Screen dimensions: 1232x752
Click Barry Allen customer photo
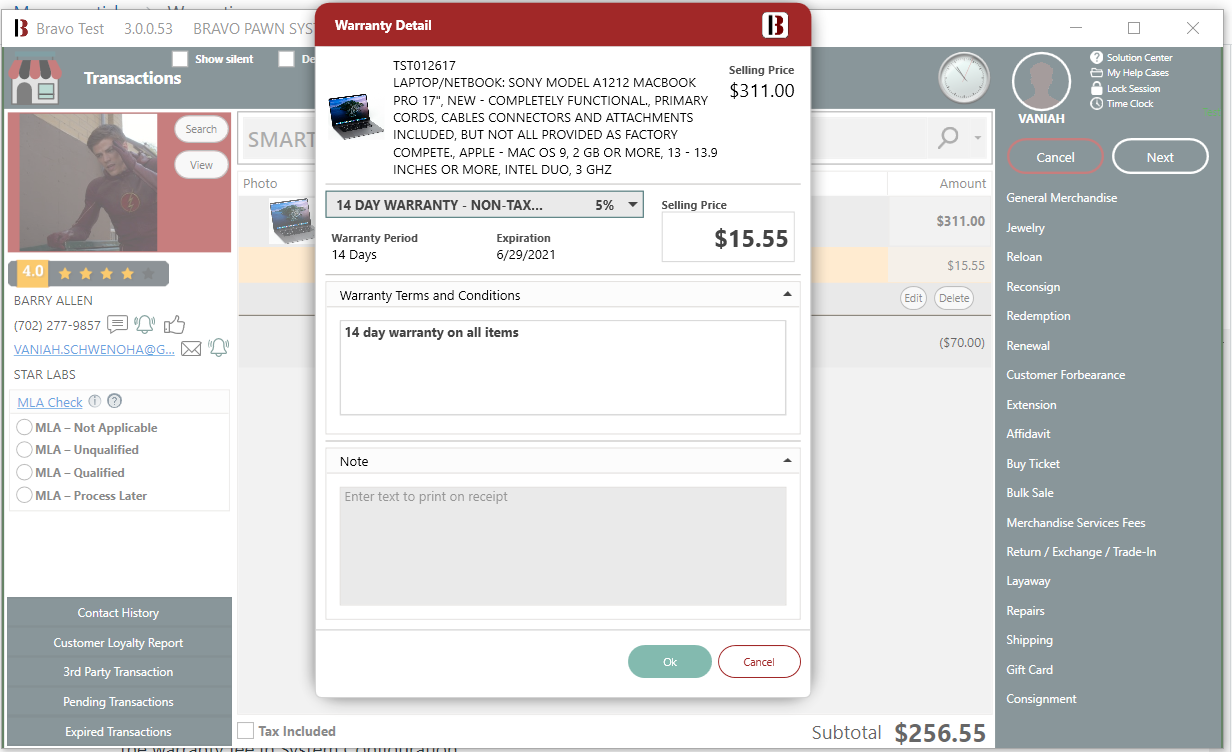(83, 182)
